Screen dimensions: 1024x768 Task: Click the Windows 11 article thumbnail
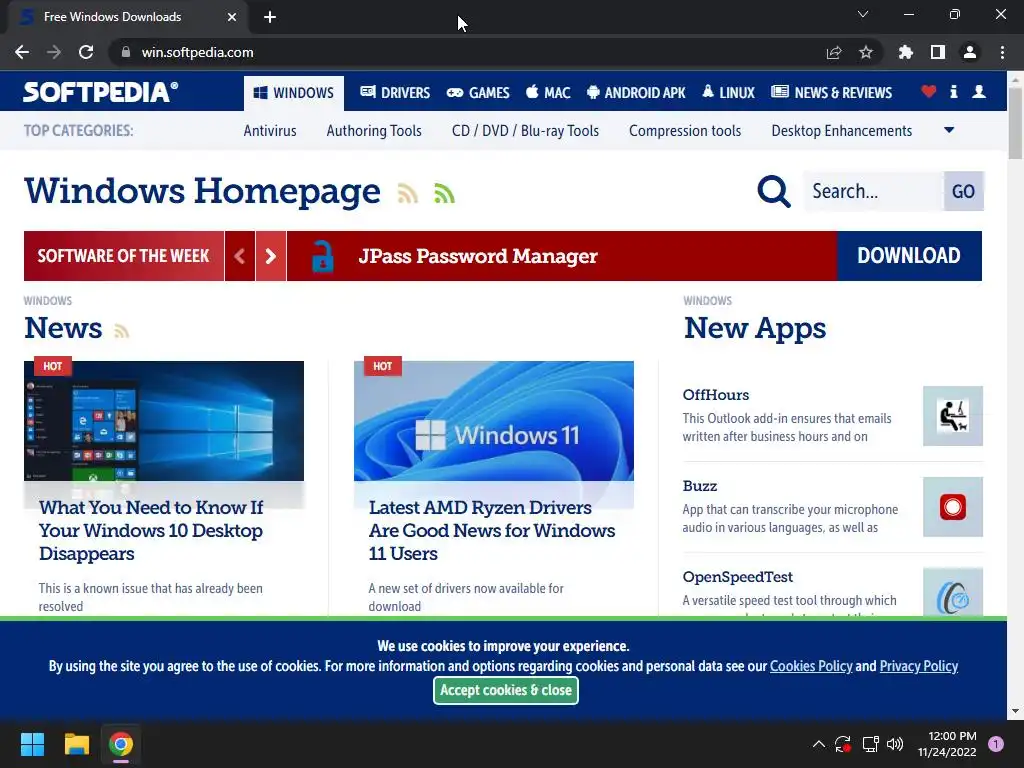pyautogui.click(x=494, y=421)
